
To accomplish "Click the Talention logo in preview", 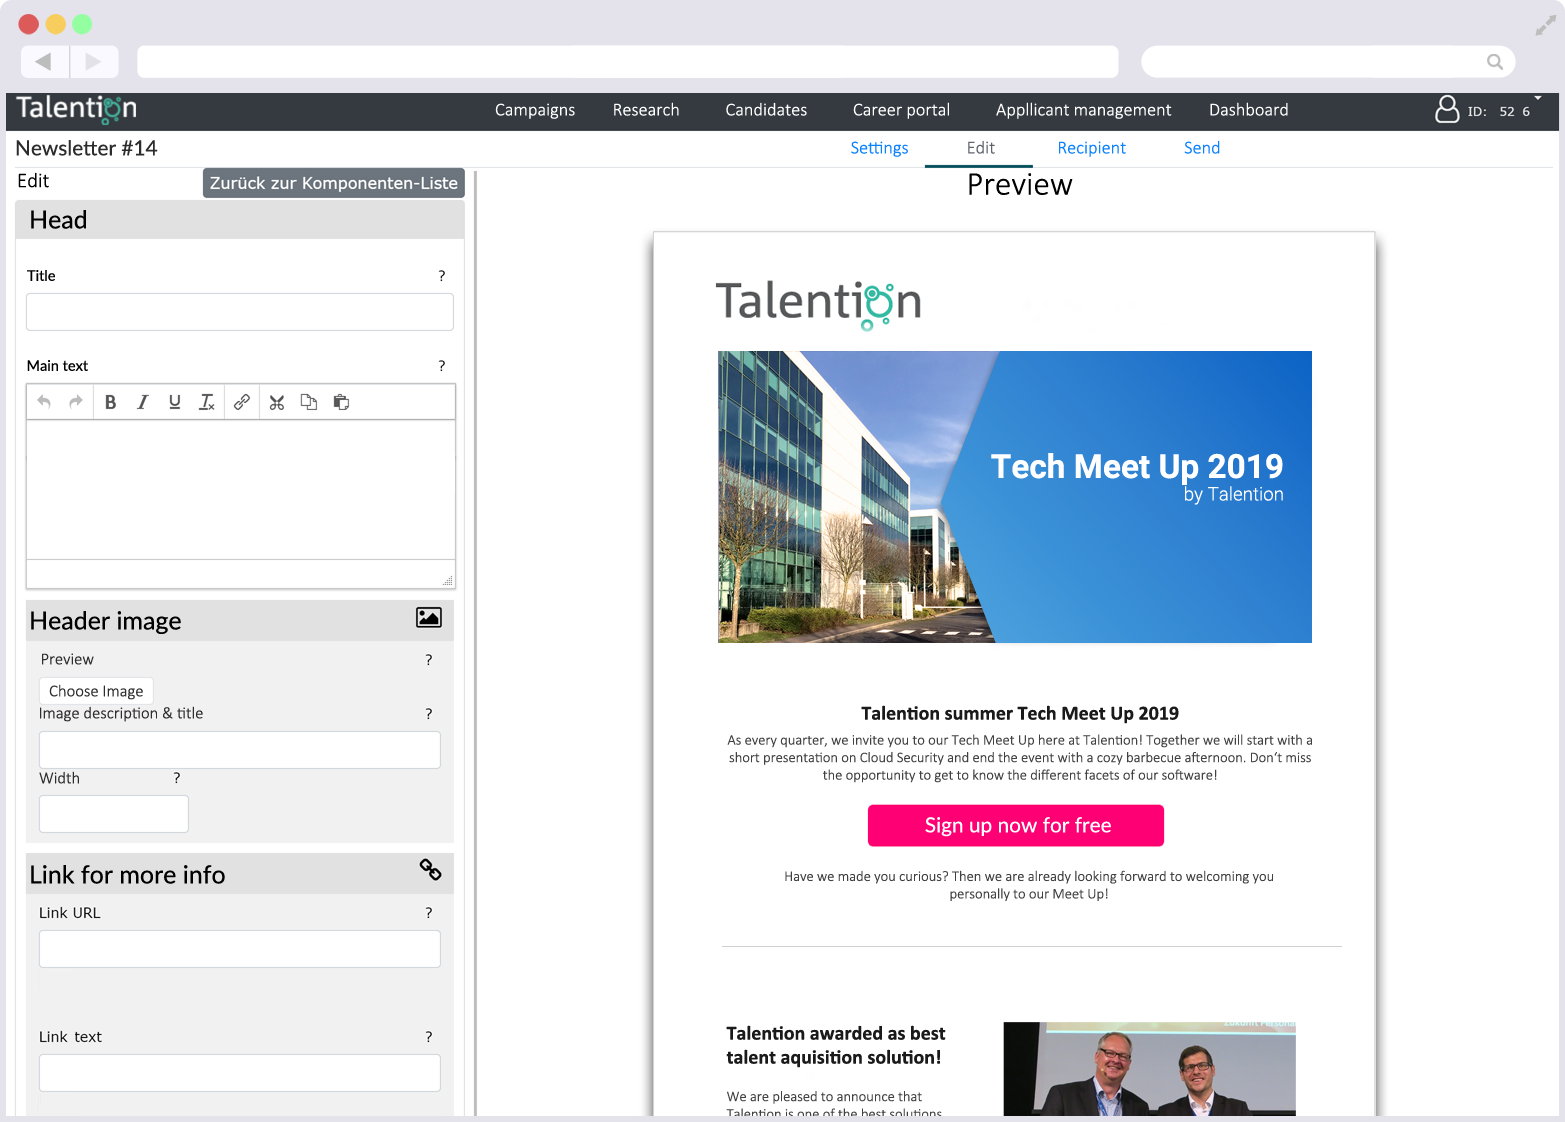I will 818,303.
